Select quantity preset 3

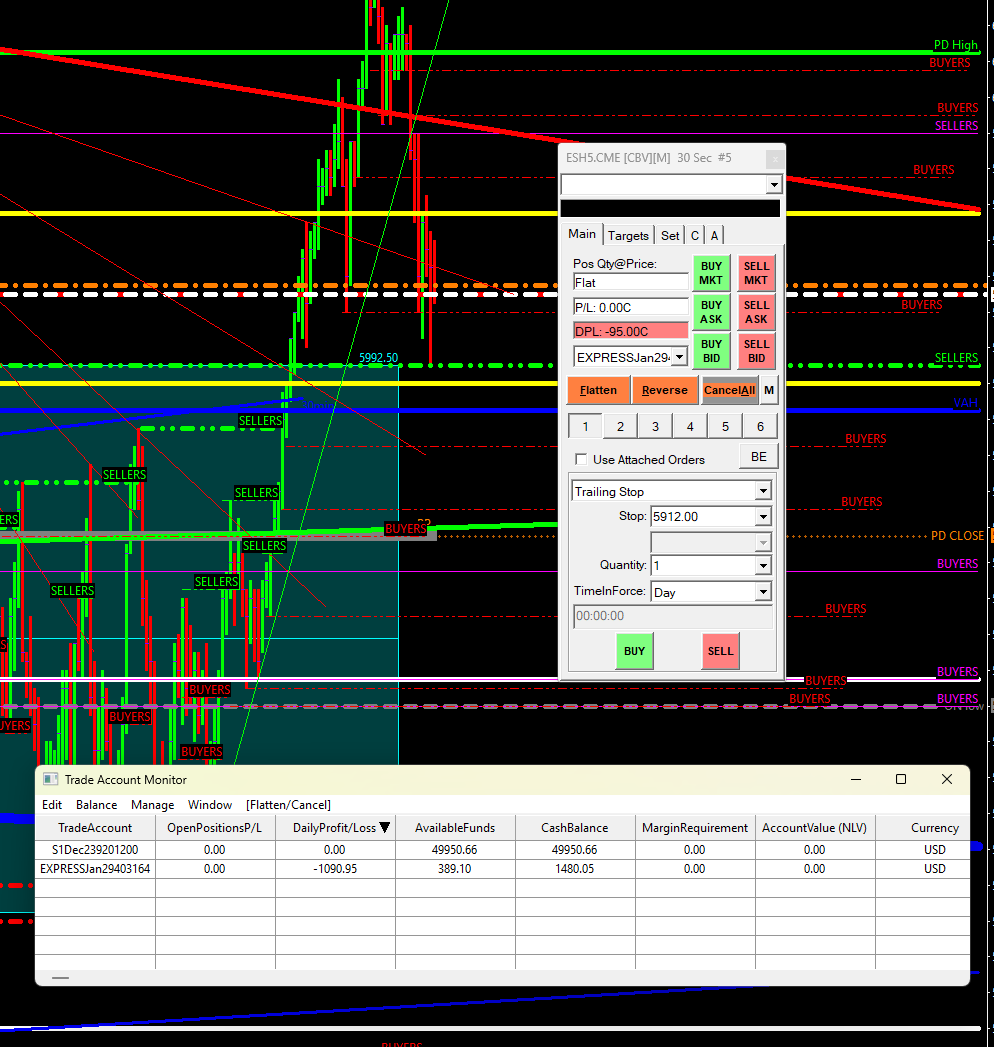[655, 427]
